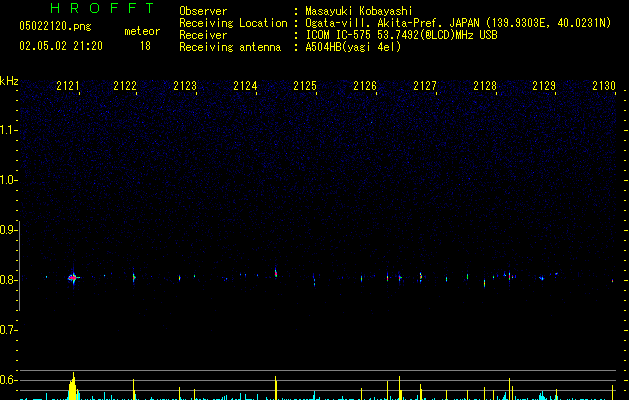Click the tallest yellow intensity peak near 2121
The width and height of the screenshot is (629, 400).
click(73, 386)
